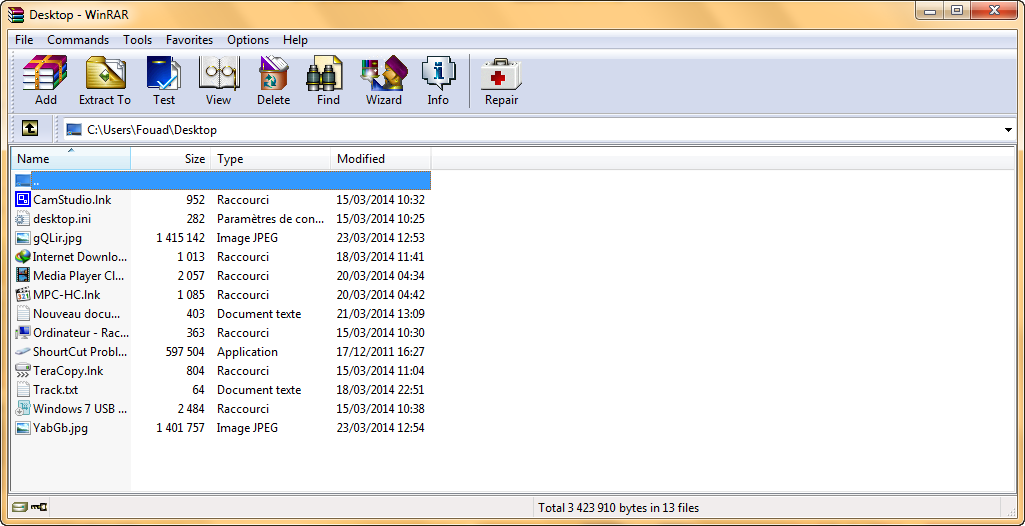Sort by Name column header
The width and height of the screenshot is (1025, 526).
coord(71,158)
